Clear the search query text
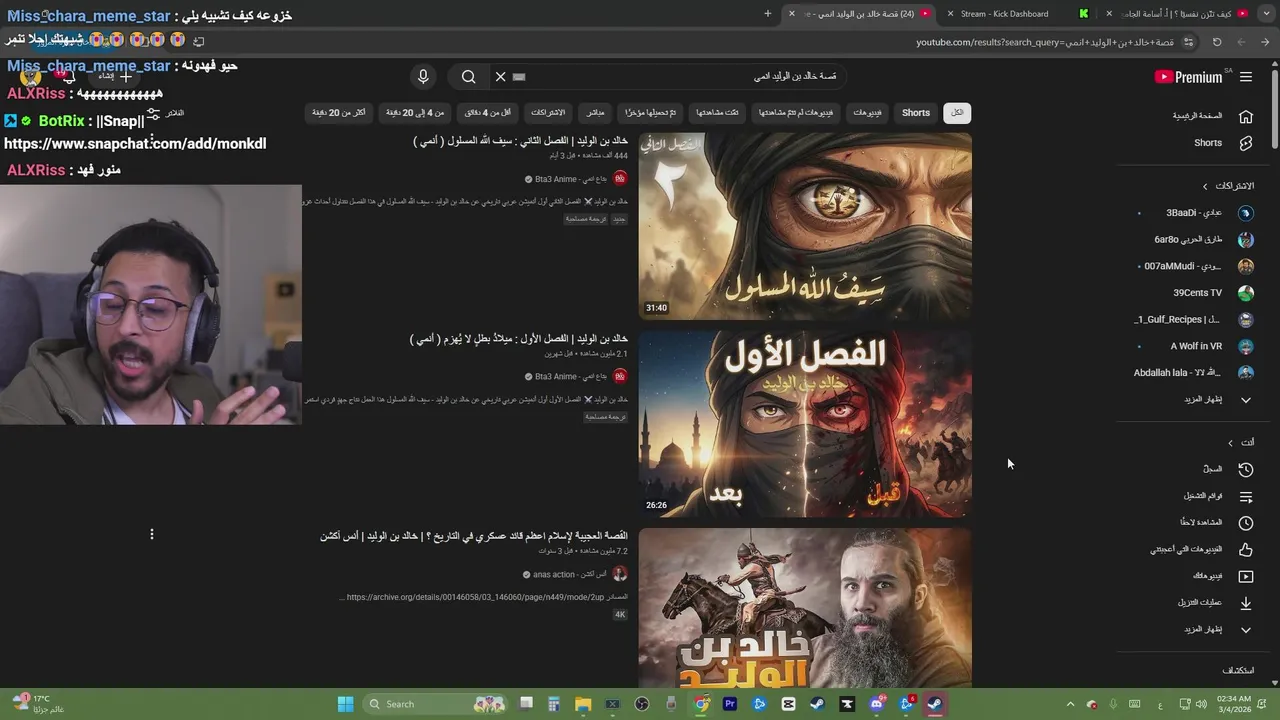 pos(501,77)
